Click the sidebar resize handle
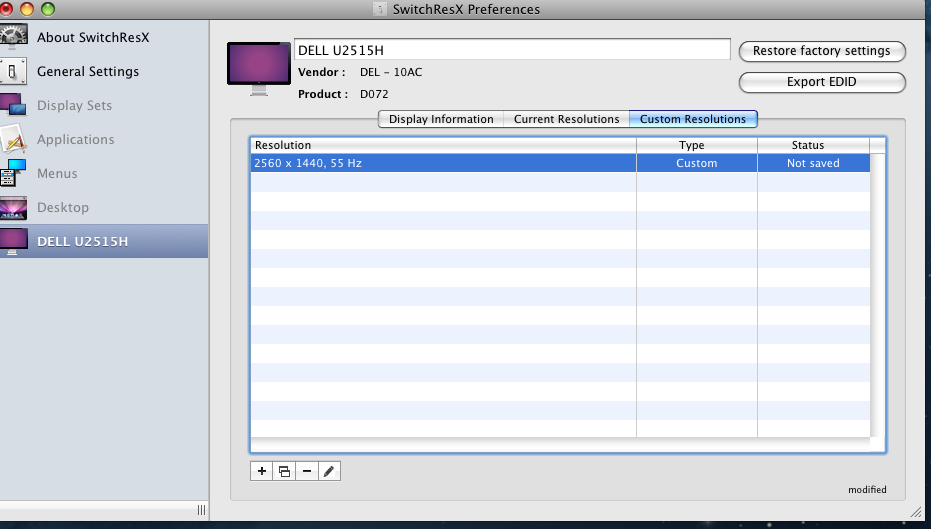931x529 pixels. pos(201,510)
